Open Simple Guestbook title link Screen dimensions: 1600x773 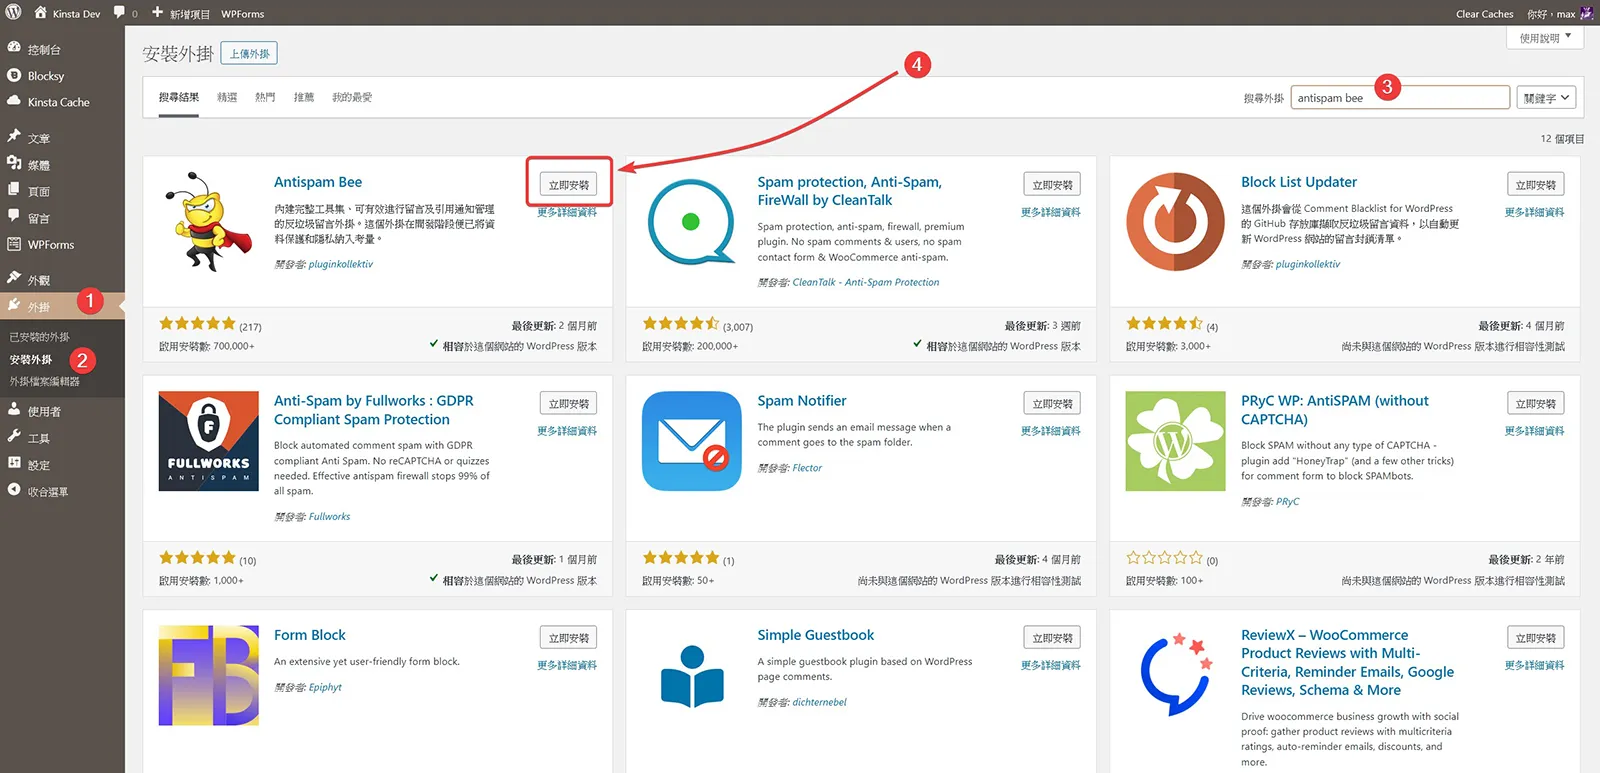[816, 635]
